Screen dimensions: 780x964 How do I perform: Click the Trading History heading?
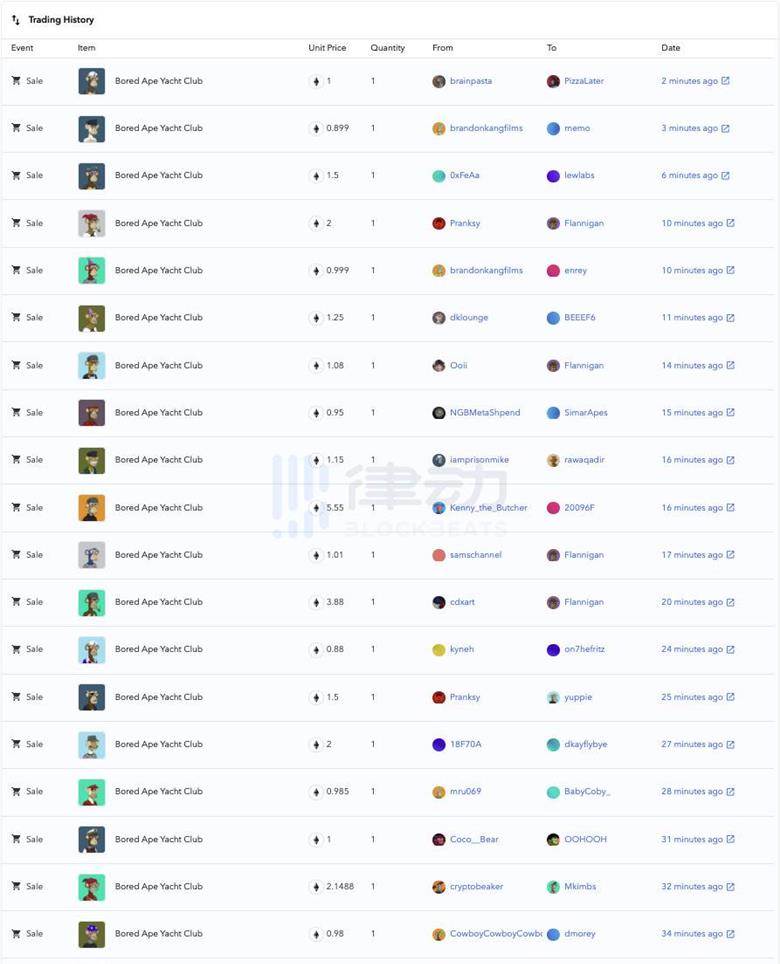pos(61,20)
